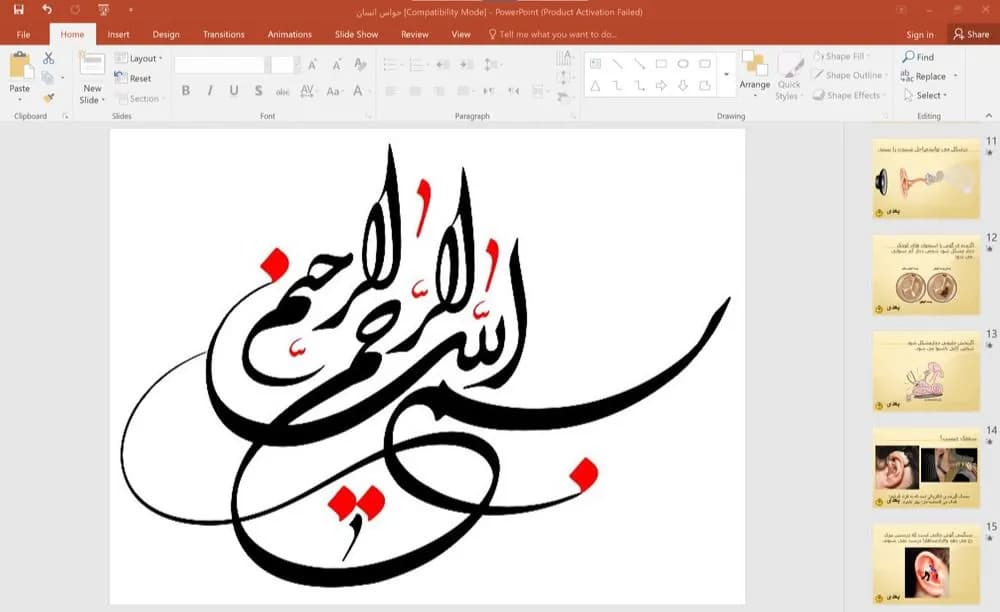Click Sign in link
The height and width of the screenshot is (612, 1000).
pyautogui.click(x=920, y=34)
